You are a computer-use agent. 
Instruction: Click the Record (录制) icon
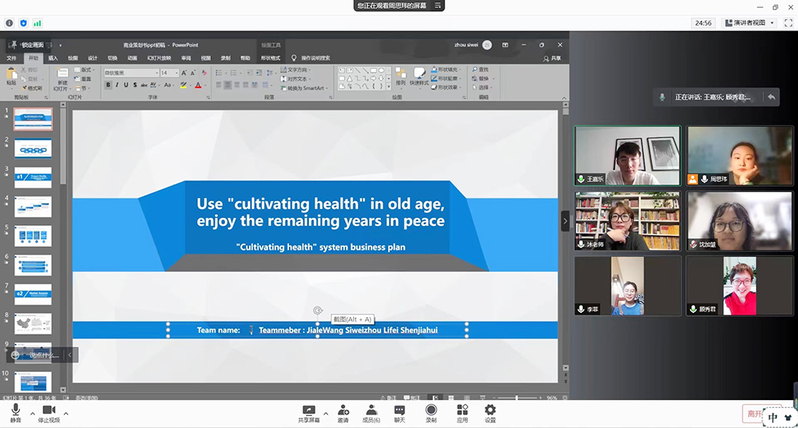(431, 411)
